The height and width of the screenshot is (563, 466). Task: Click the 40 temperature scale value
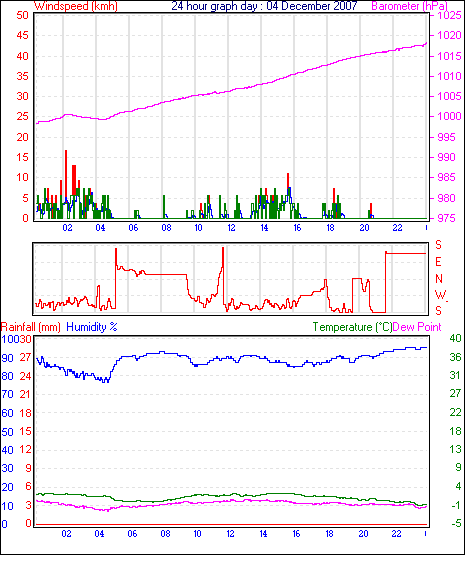[x=455, y=338]
